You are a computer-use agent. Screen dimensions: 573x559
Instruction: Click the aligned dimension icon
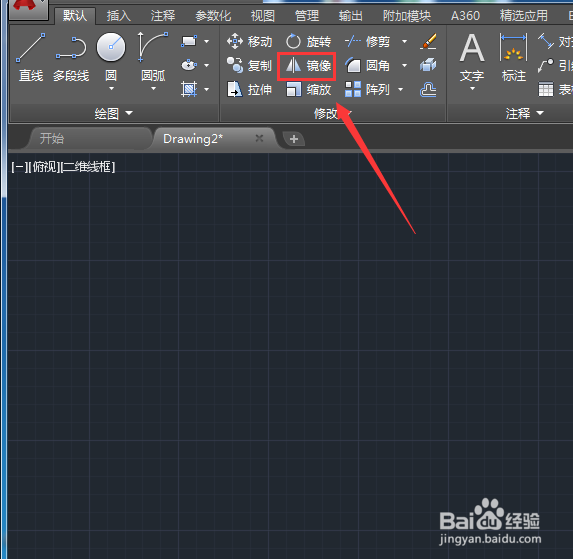click(546, 41)
